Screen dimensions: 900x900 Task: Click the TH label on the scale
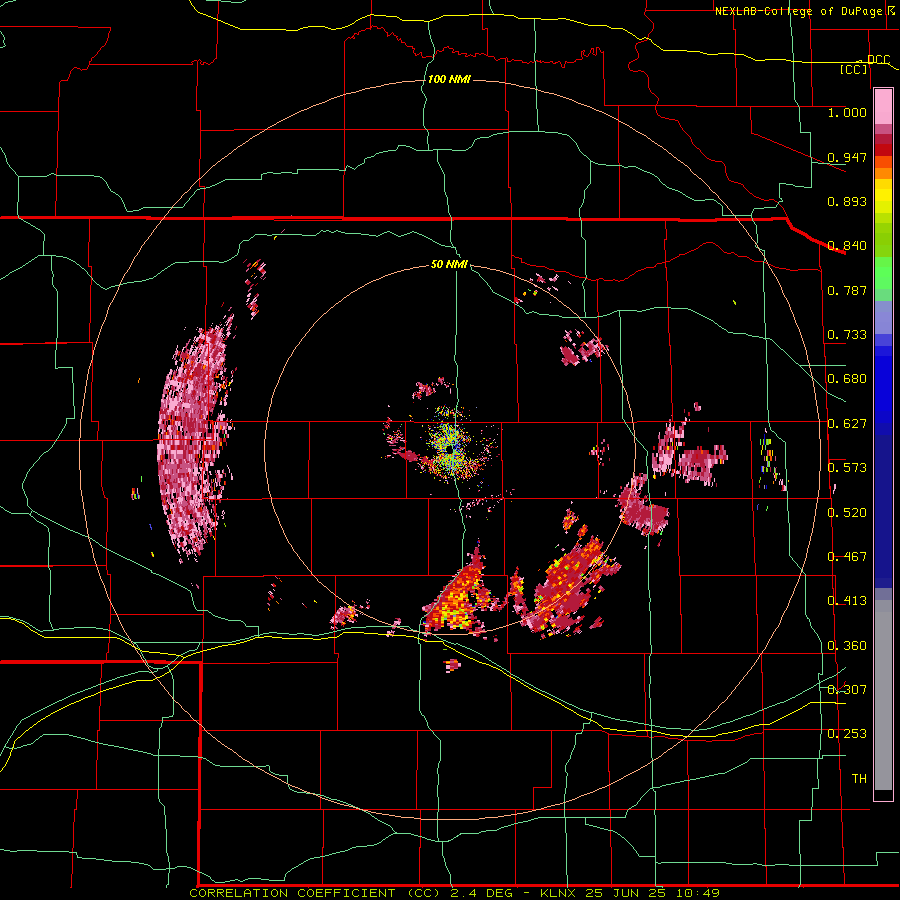pyautogui.click(x=859, y=779)
